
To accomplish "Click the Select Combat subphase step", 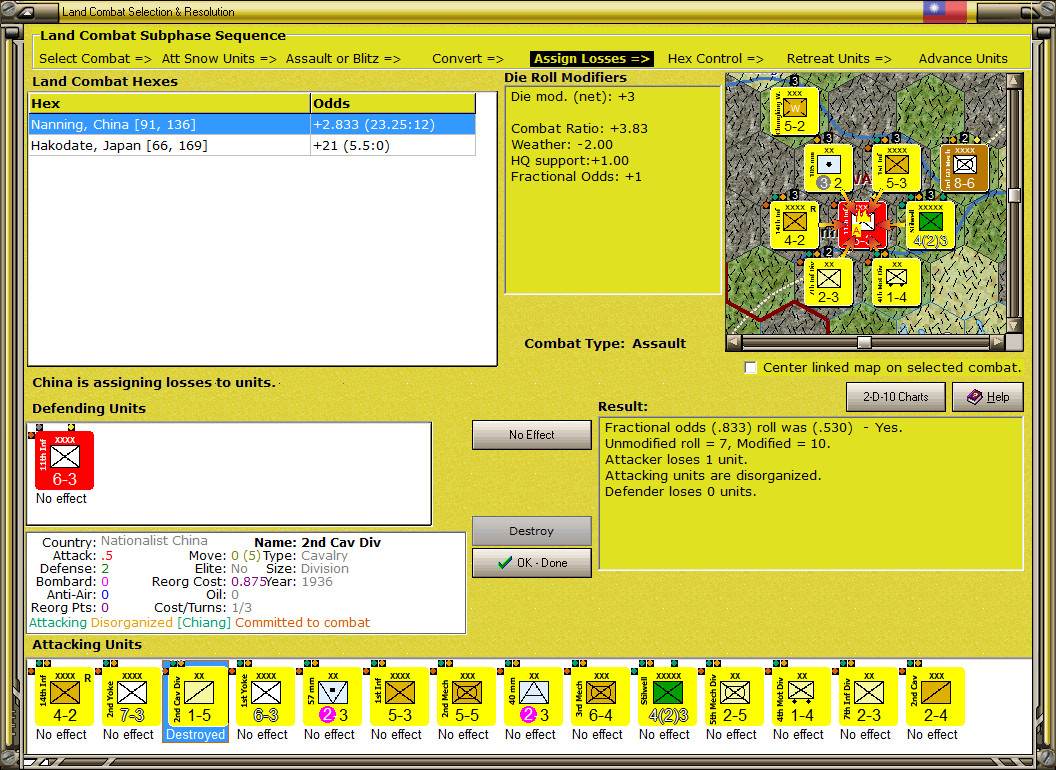I will point(95,59).
